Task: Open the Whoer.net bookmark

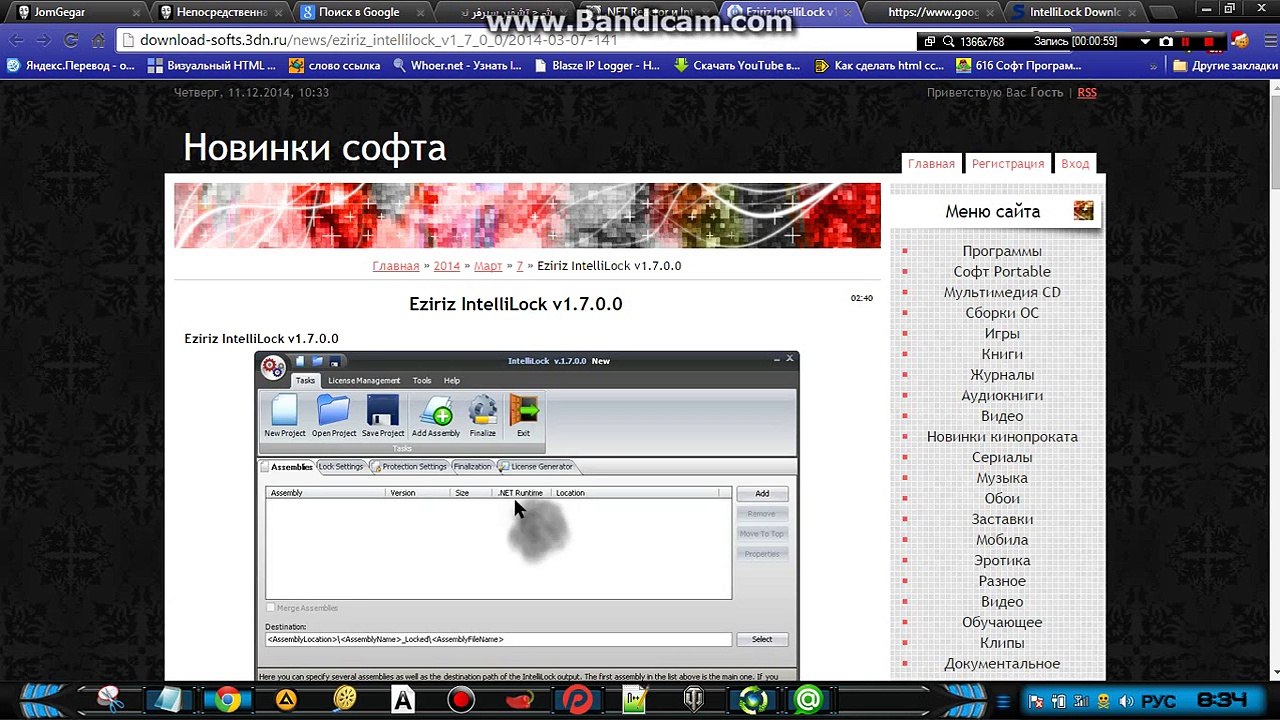Action: pos(458,66)
